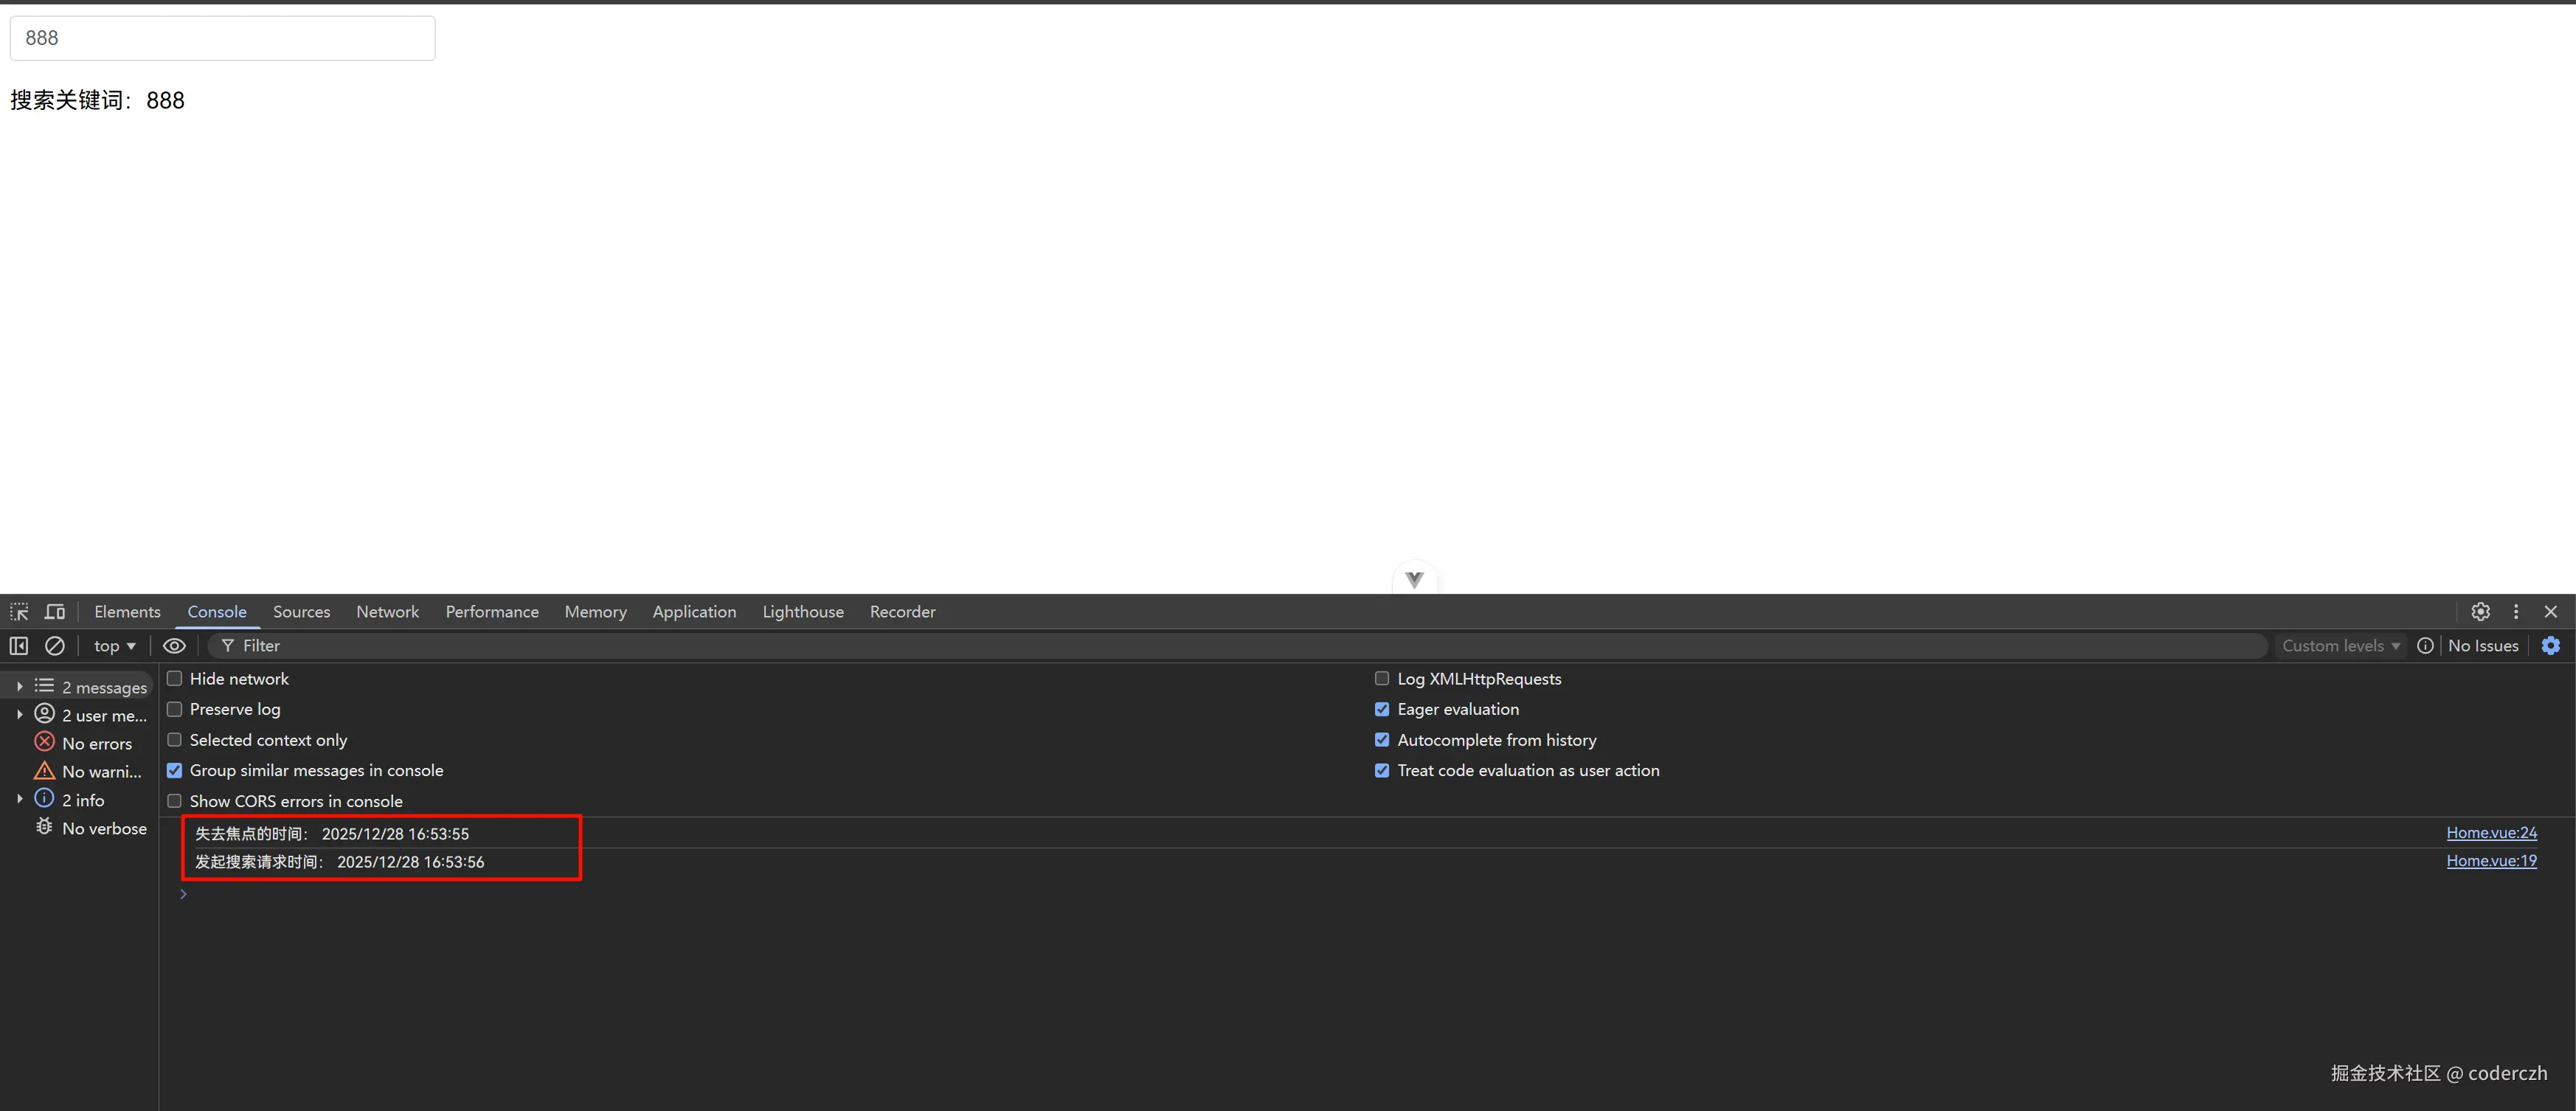Open the three-dot customize DevTools menu
The image size is (2576, 1111).
tap(2516, 611)
